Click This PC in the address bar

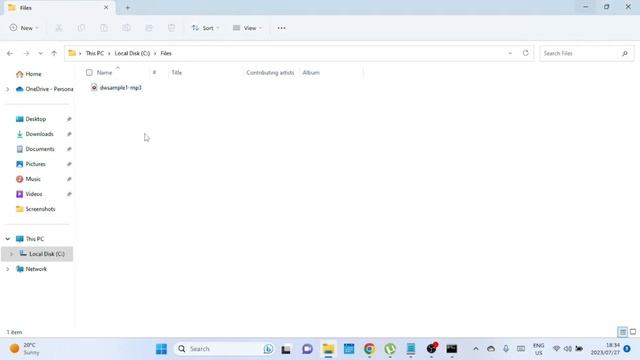click(x=95, y=53)
